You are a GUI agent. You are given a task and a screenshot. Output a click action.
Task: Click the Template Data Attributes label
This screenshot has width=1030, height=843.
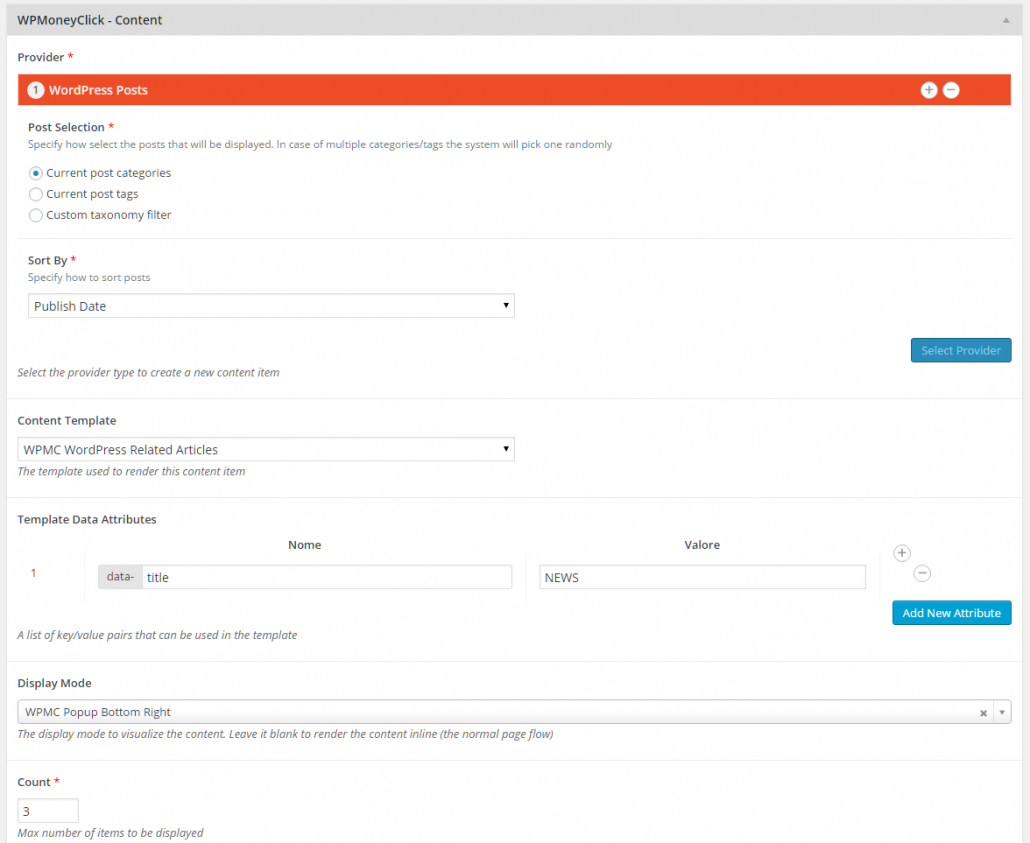pyautogui.click(x=87, y=520)
